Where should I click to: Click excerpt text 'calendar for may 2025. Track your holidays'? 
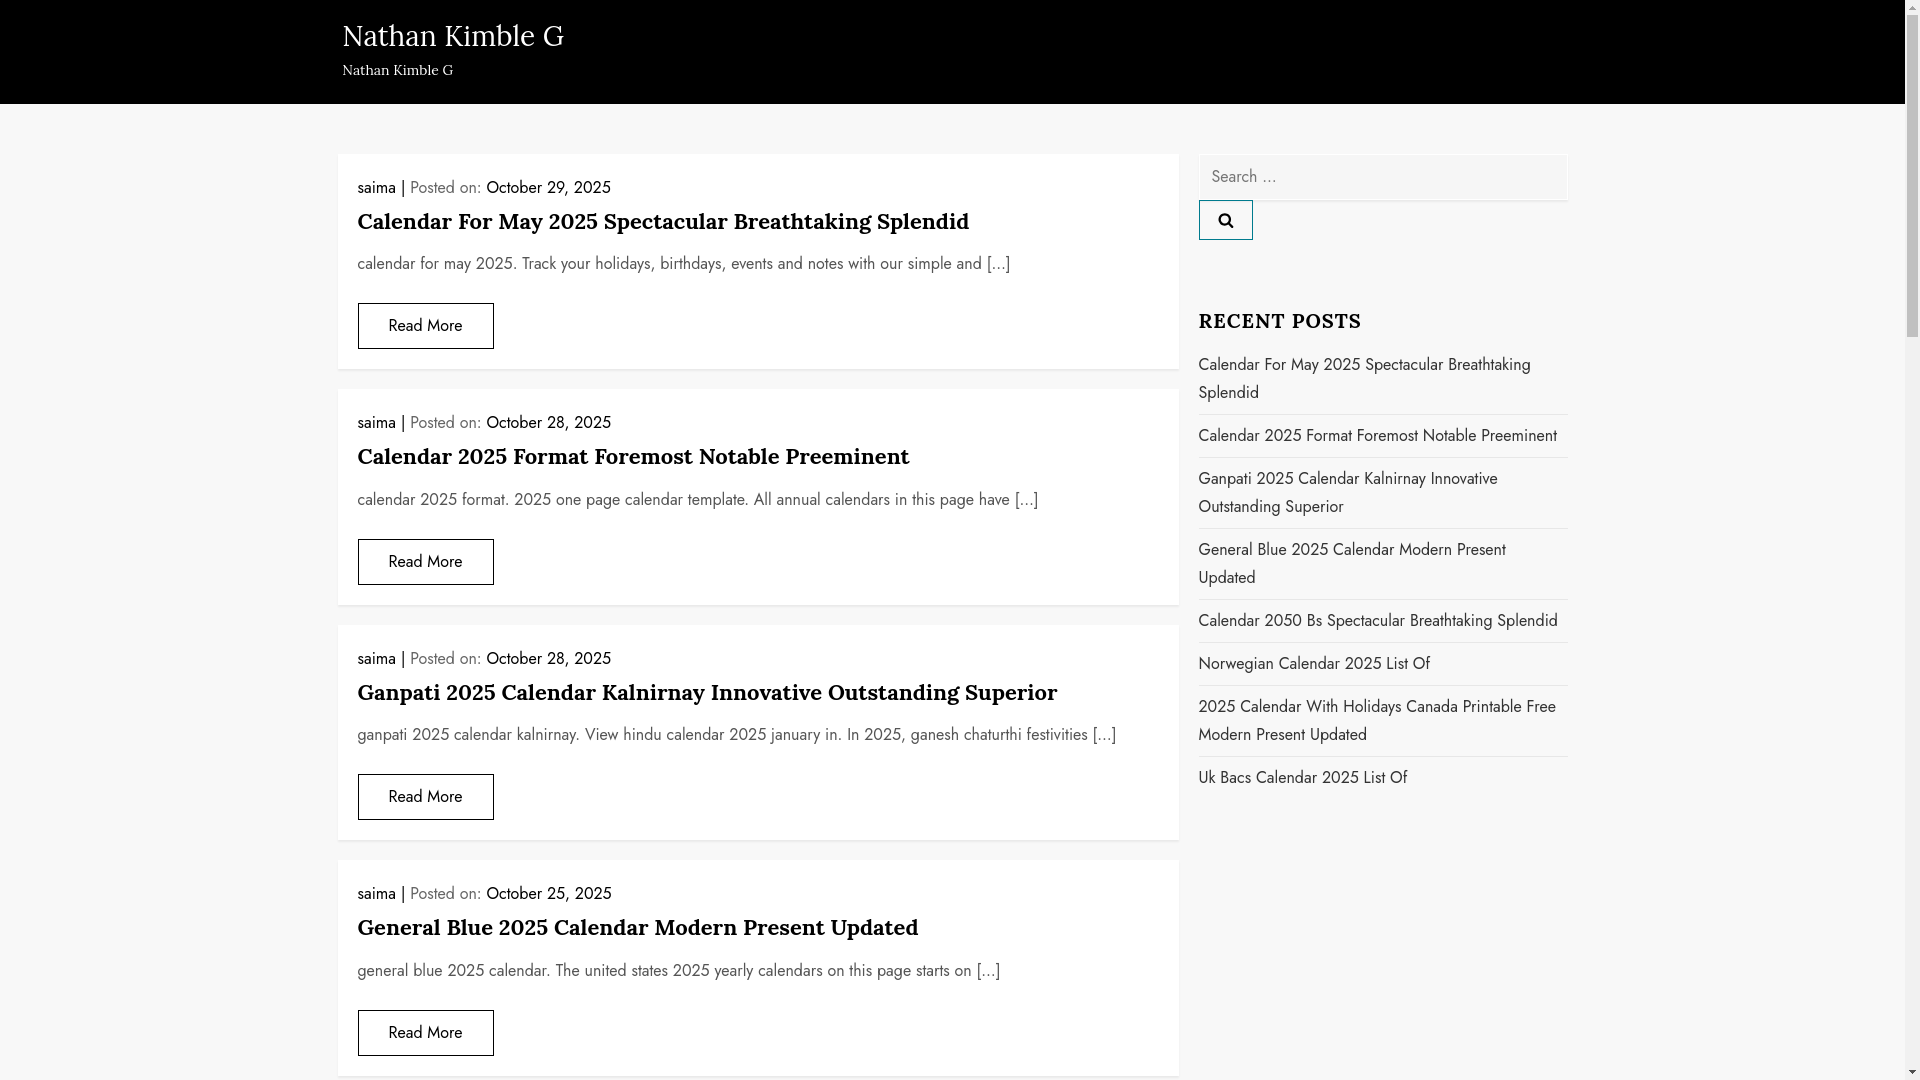pyautogui.click(x=683, y=264)
